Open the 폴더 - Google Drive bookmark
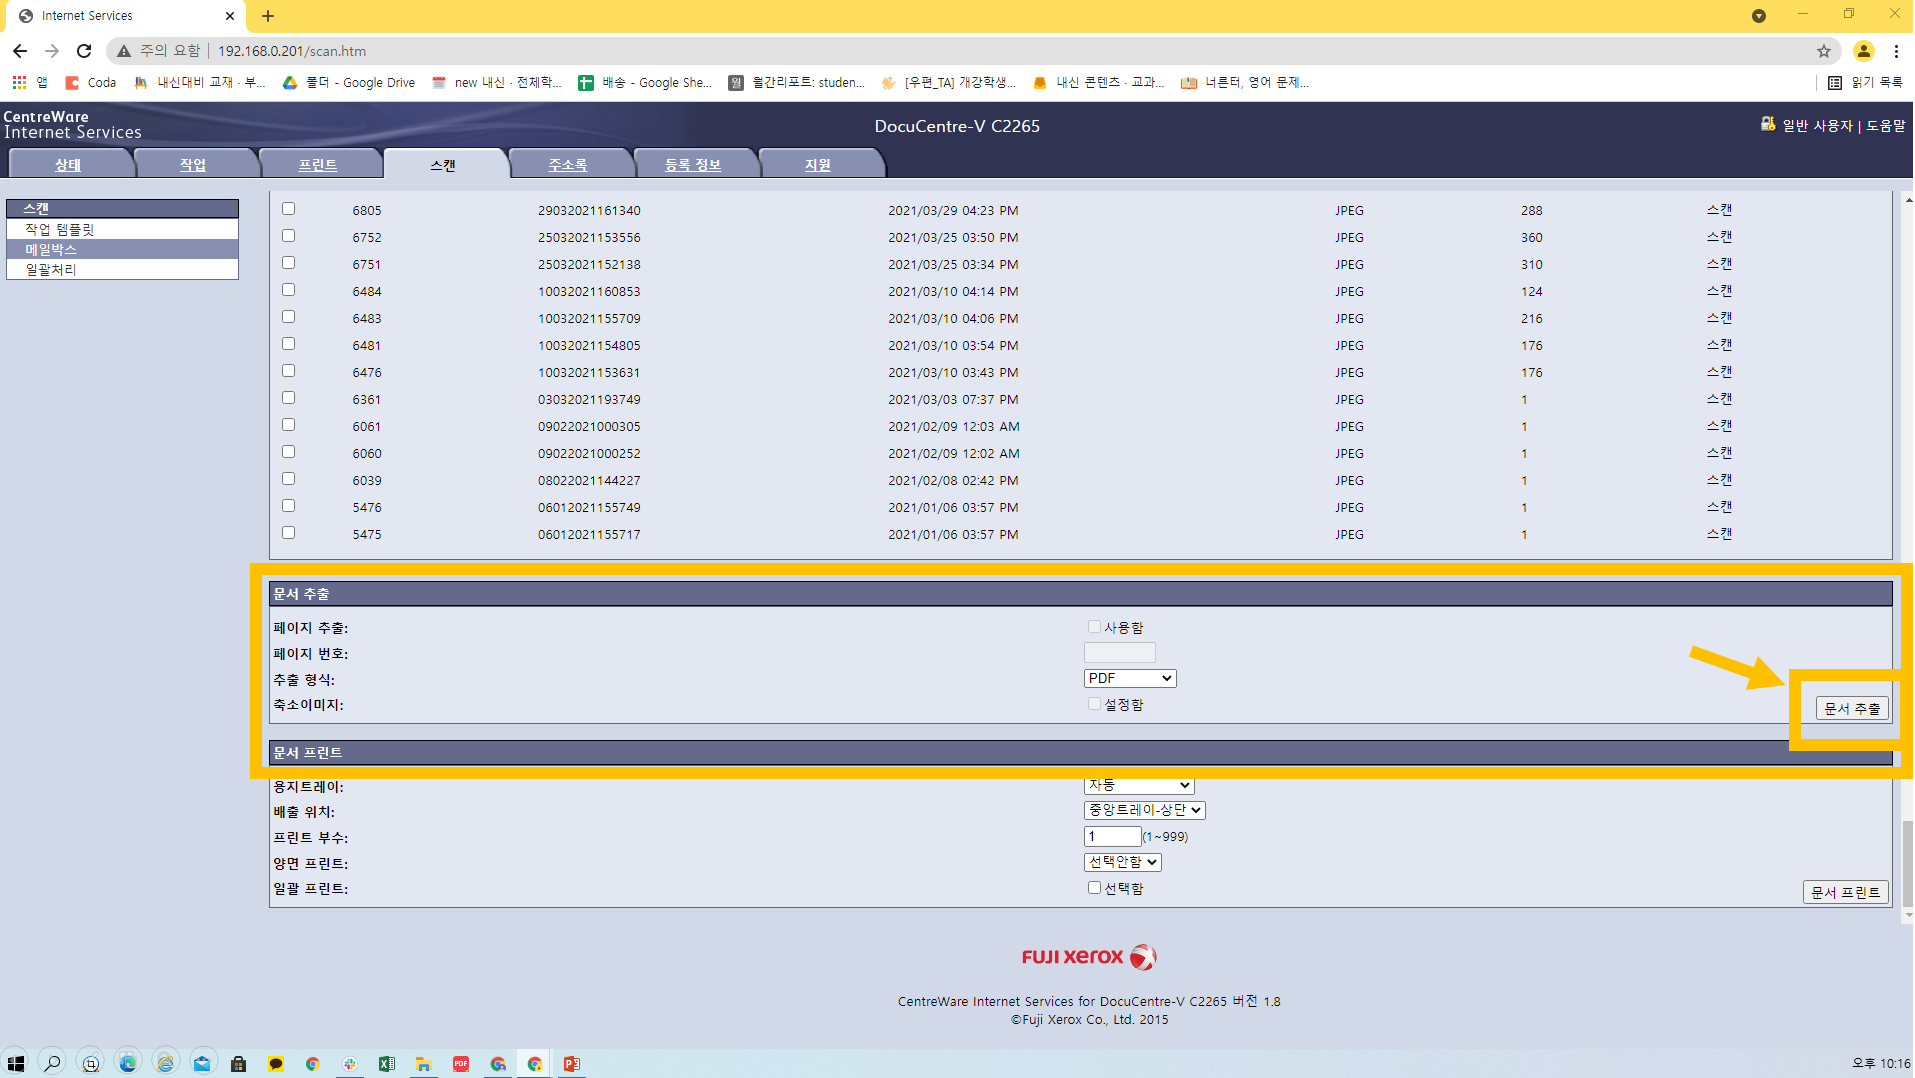The width and height of the screenshot is (1915, 1078). click(349, 82)
